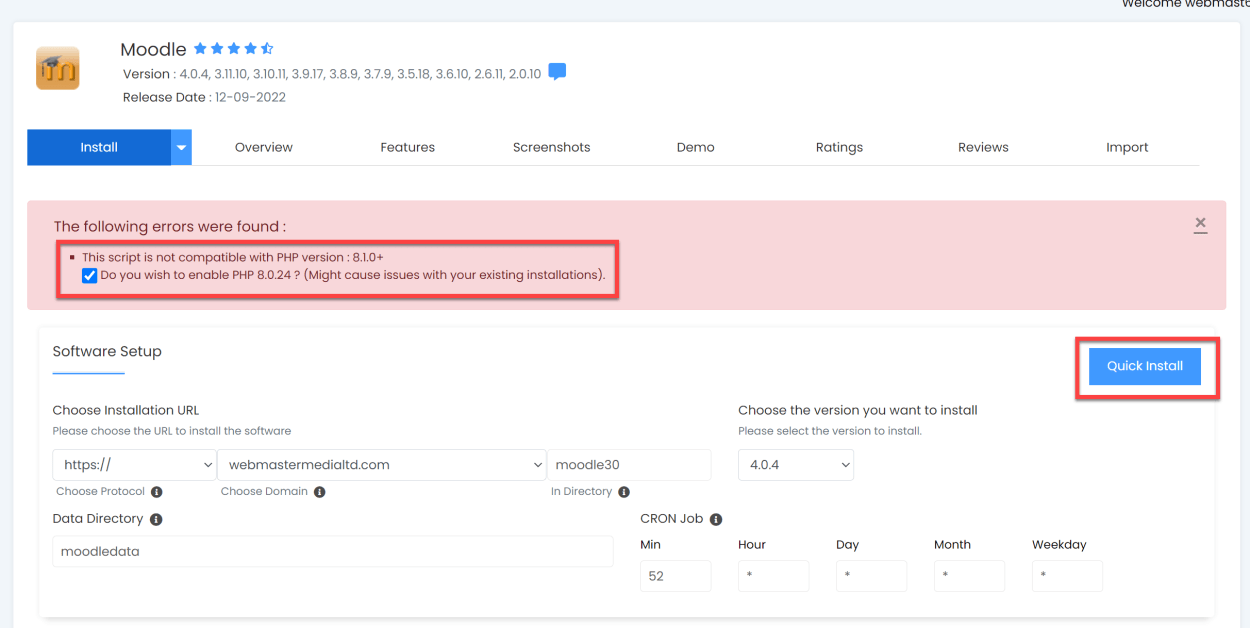
Task: Open the https:// protocol dropdown
Action: [x=135, y=465]
